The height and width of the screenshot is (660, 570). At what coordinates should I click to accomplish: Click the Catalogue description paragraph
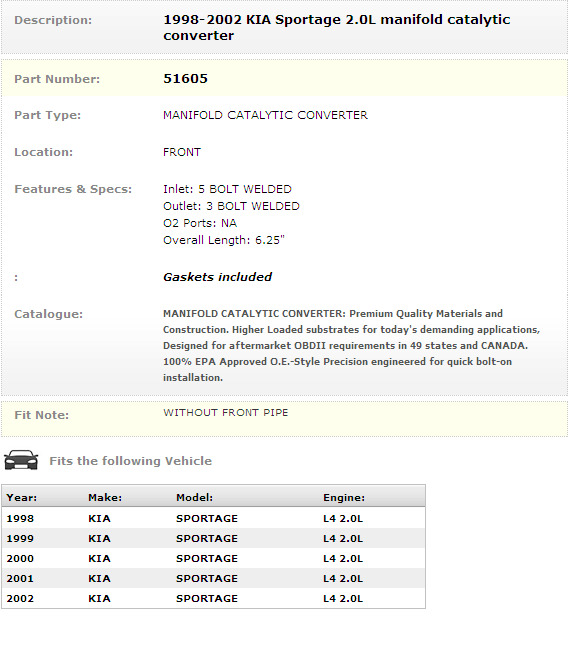(352, 346)
